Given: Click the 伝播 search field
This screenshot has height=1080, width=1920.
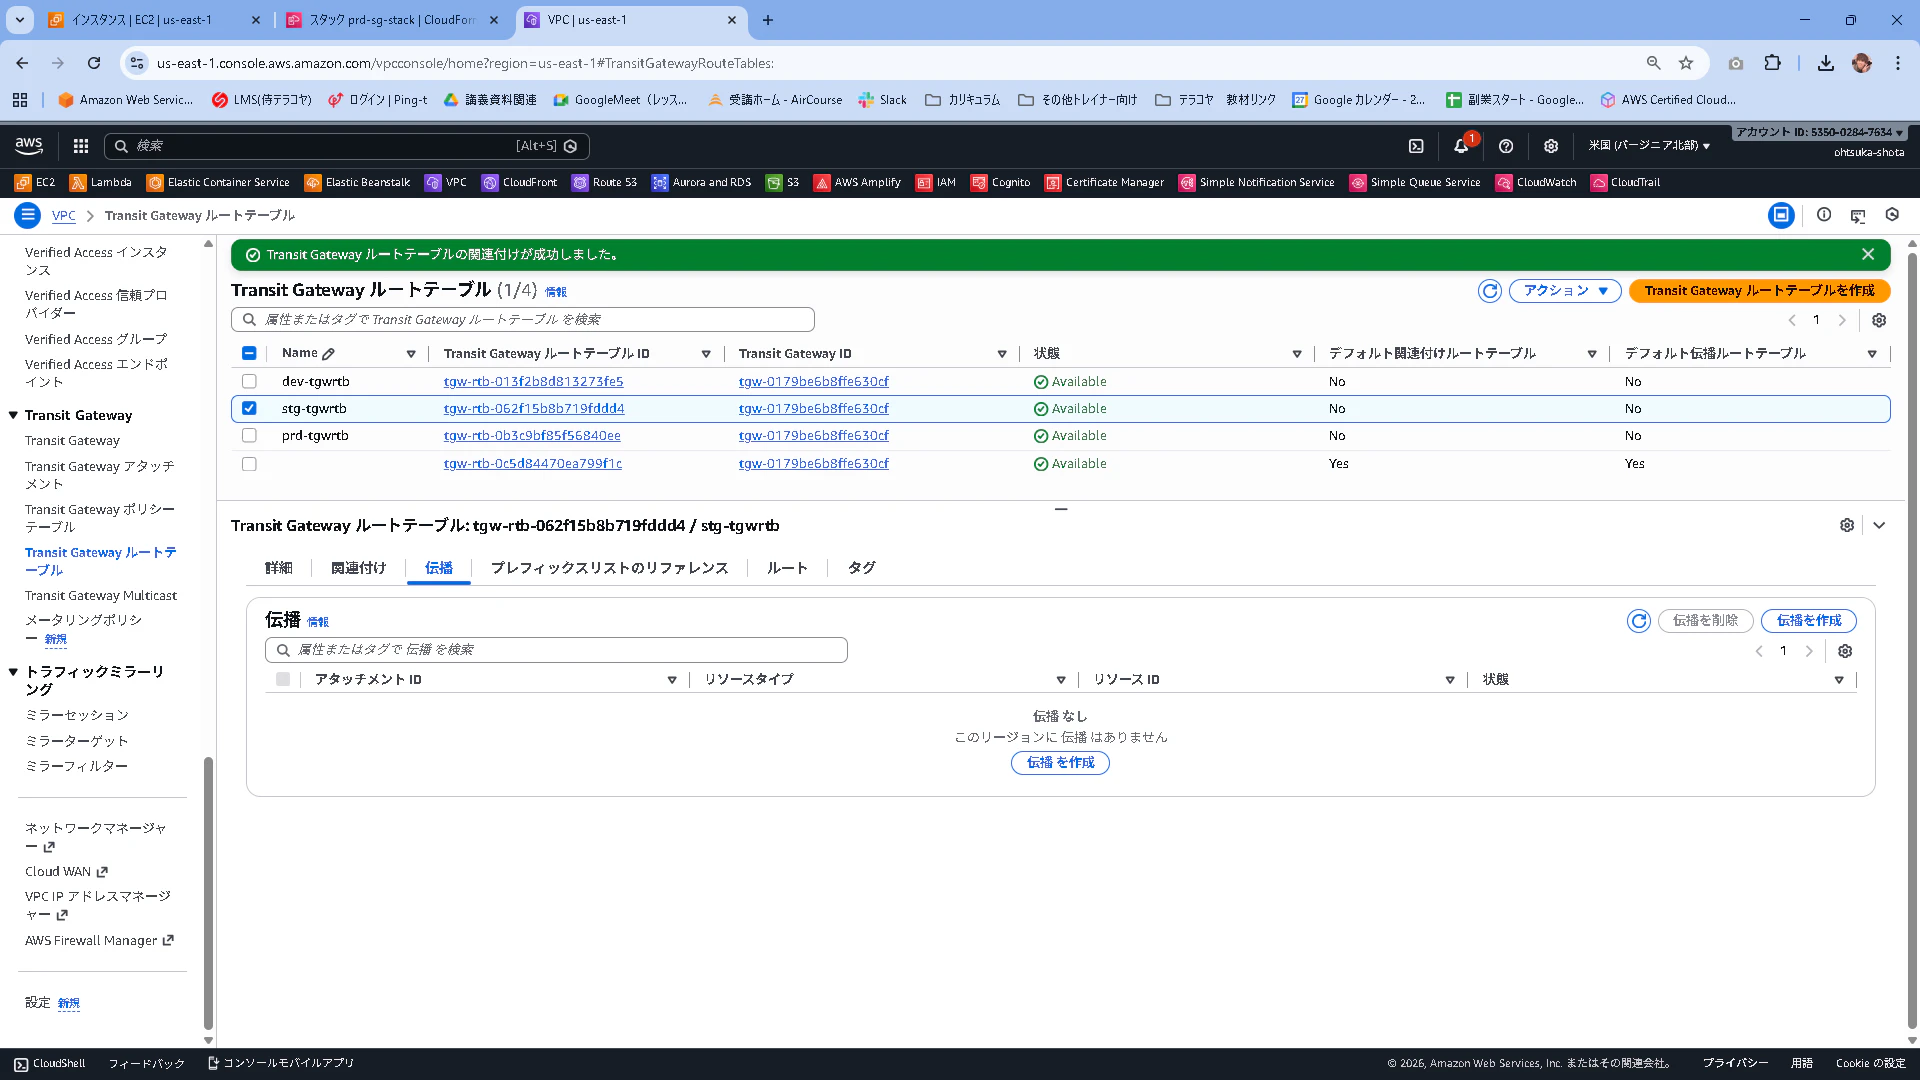Looking at the screenshot, I should 556,650.
